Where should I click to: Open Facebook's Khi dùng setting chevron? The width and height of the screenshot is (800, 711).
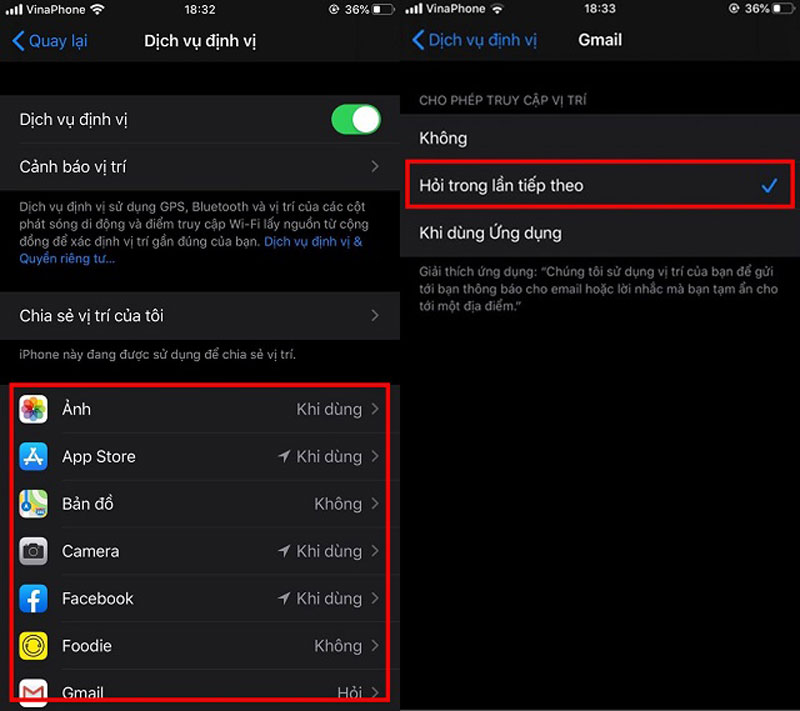tap(375, 598)
